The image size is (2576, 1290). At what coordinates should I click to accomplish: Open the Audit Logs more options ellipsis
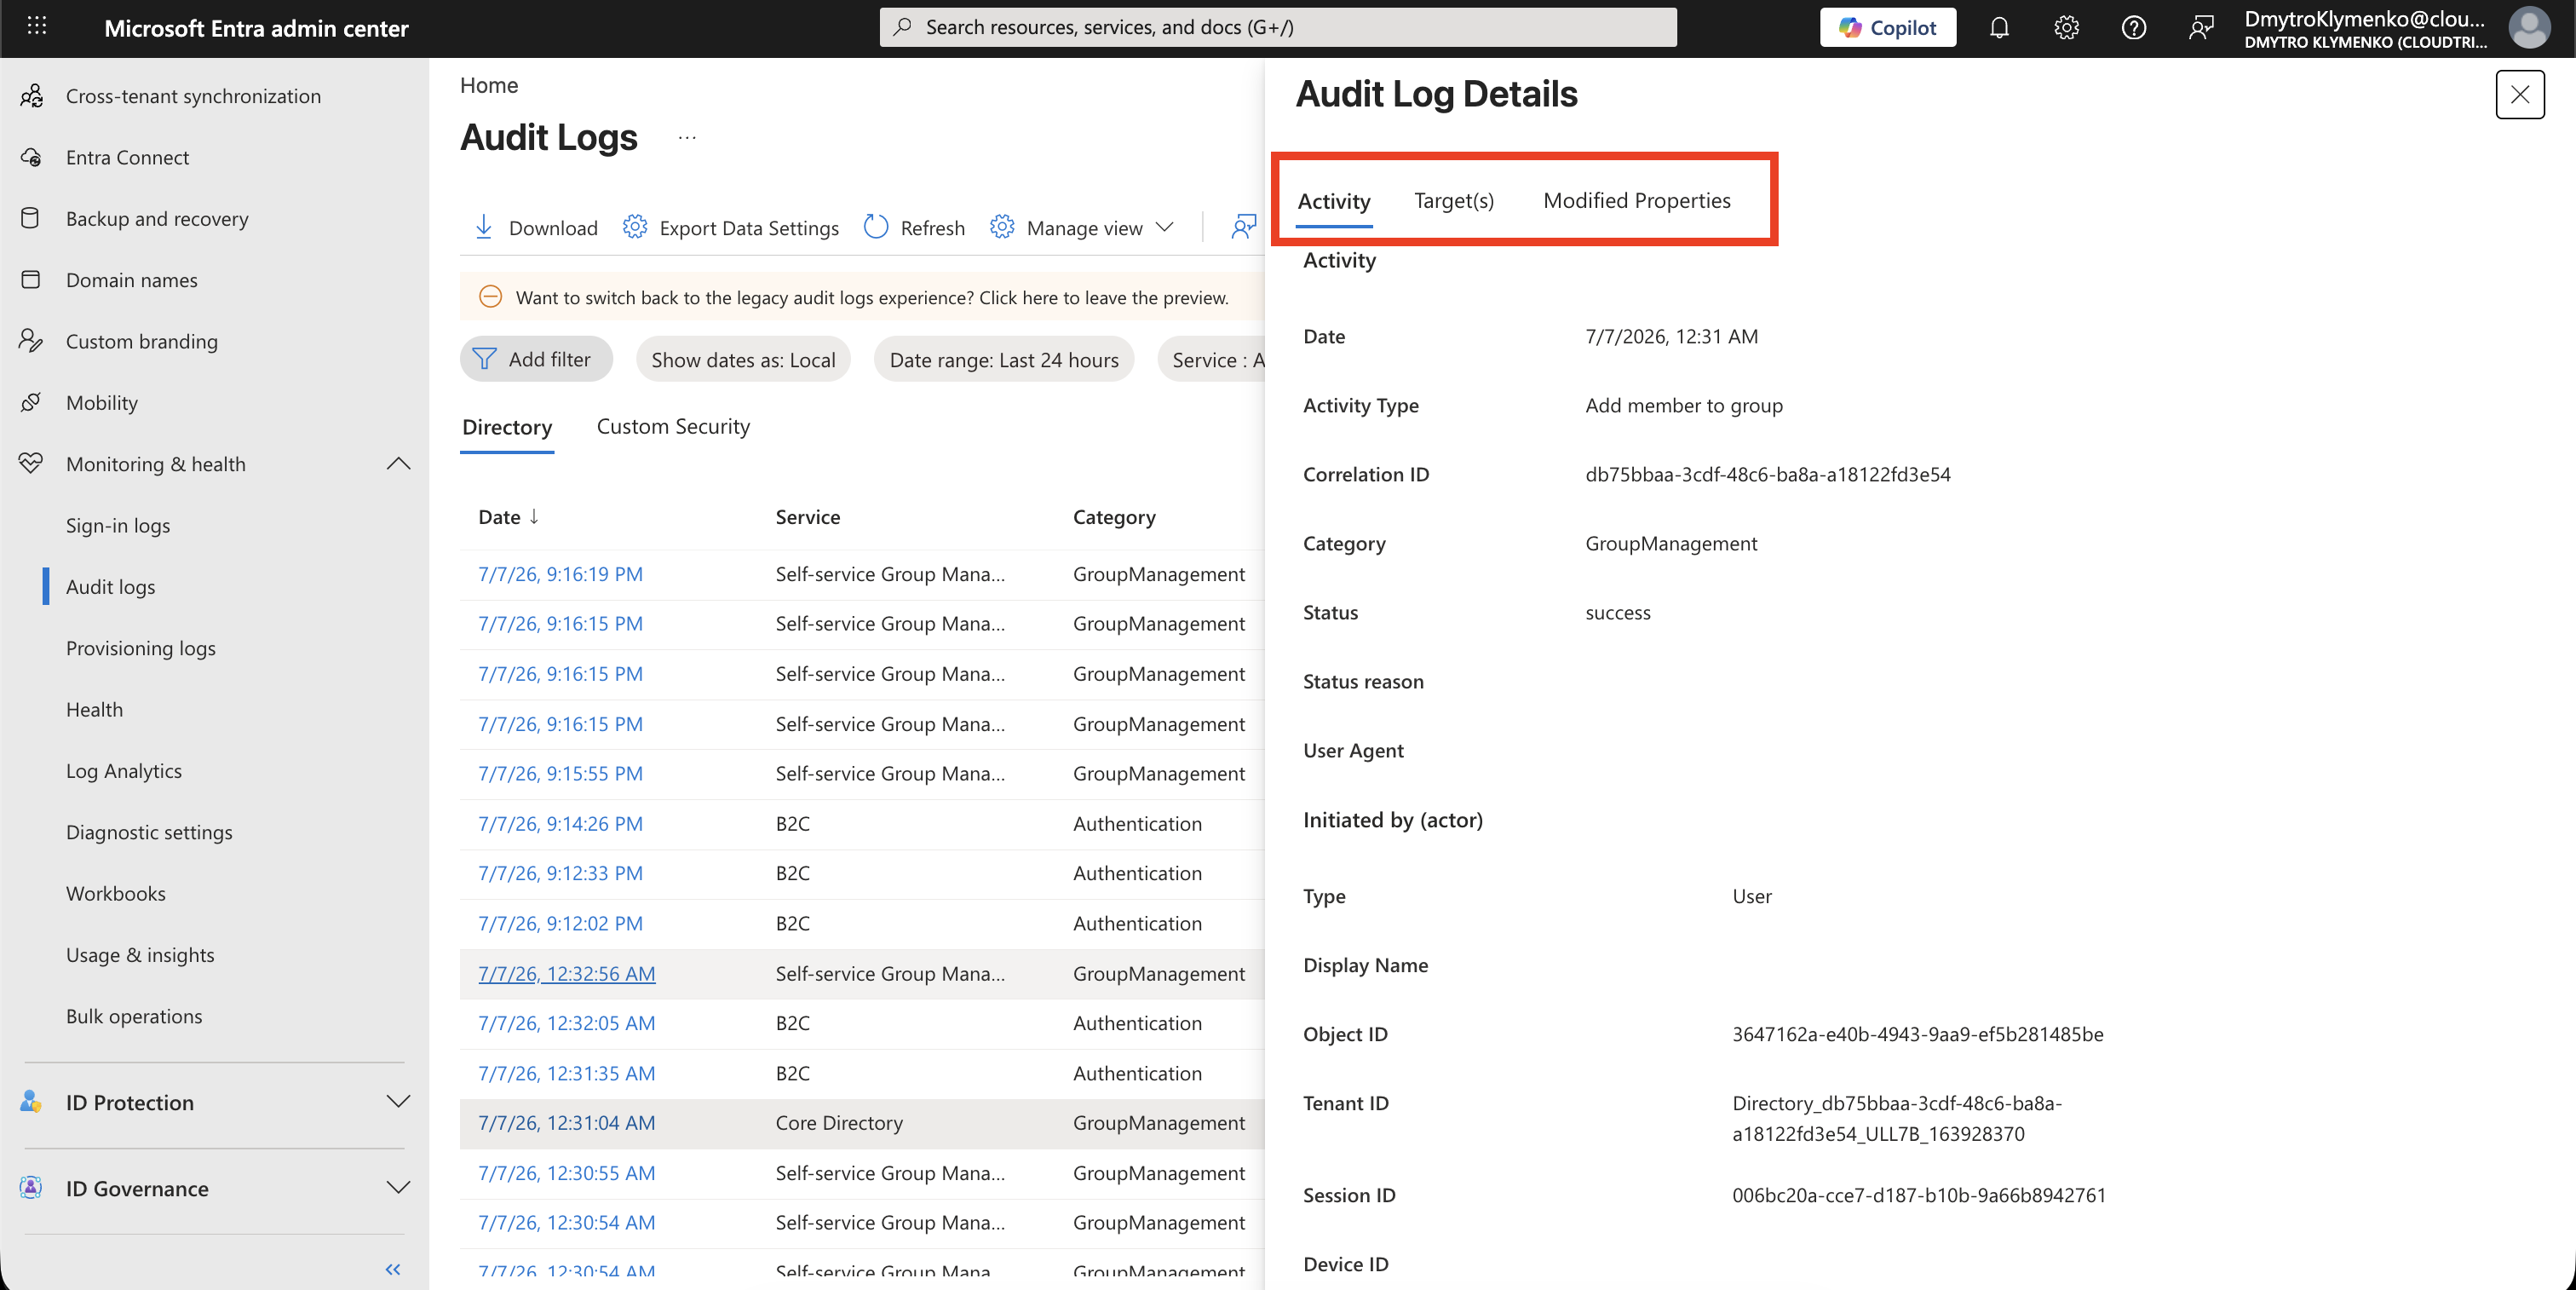(687, 138)
